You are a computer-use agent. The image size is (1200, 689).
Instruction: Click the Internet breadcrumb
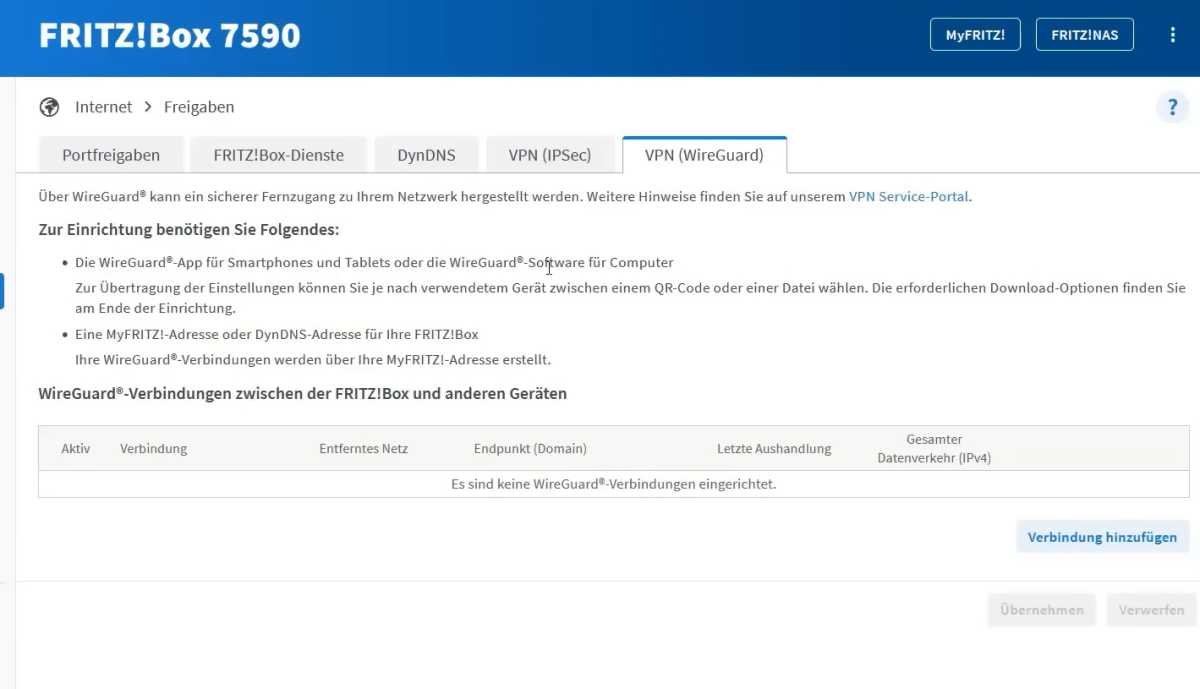103,107
